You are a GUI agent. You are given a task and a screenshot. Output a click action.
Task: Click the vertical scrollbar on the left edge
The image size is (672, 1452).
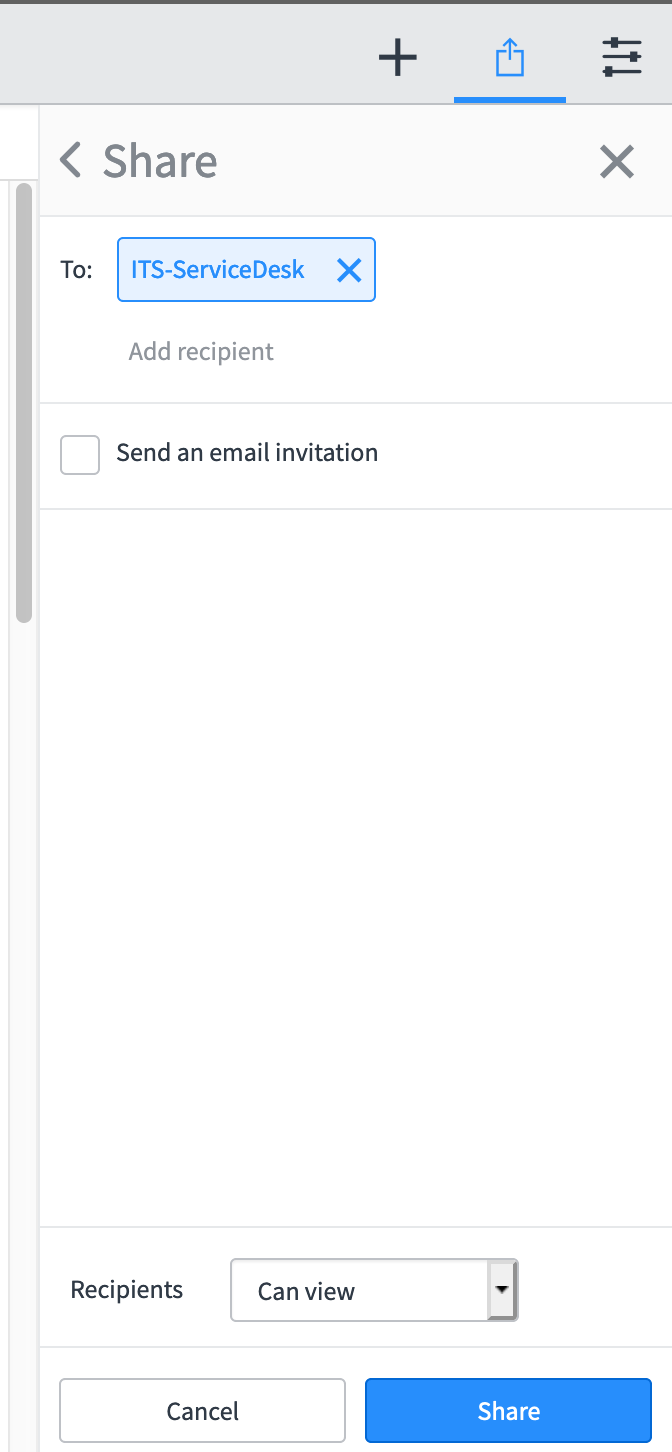coord(24,402)
